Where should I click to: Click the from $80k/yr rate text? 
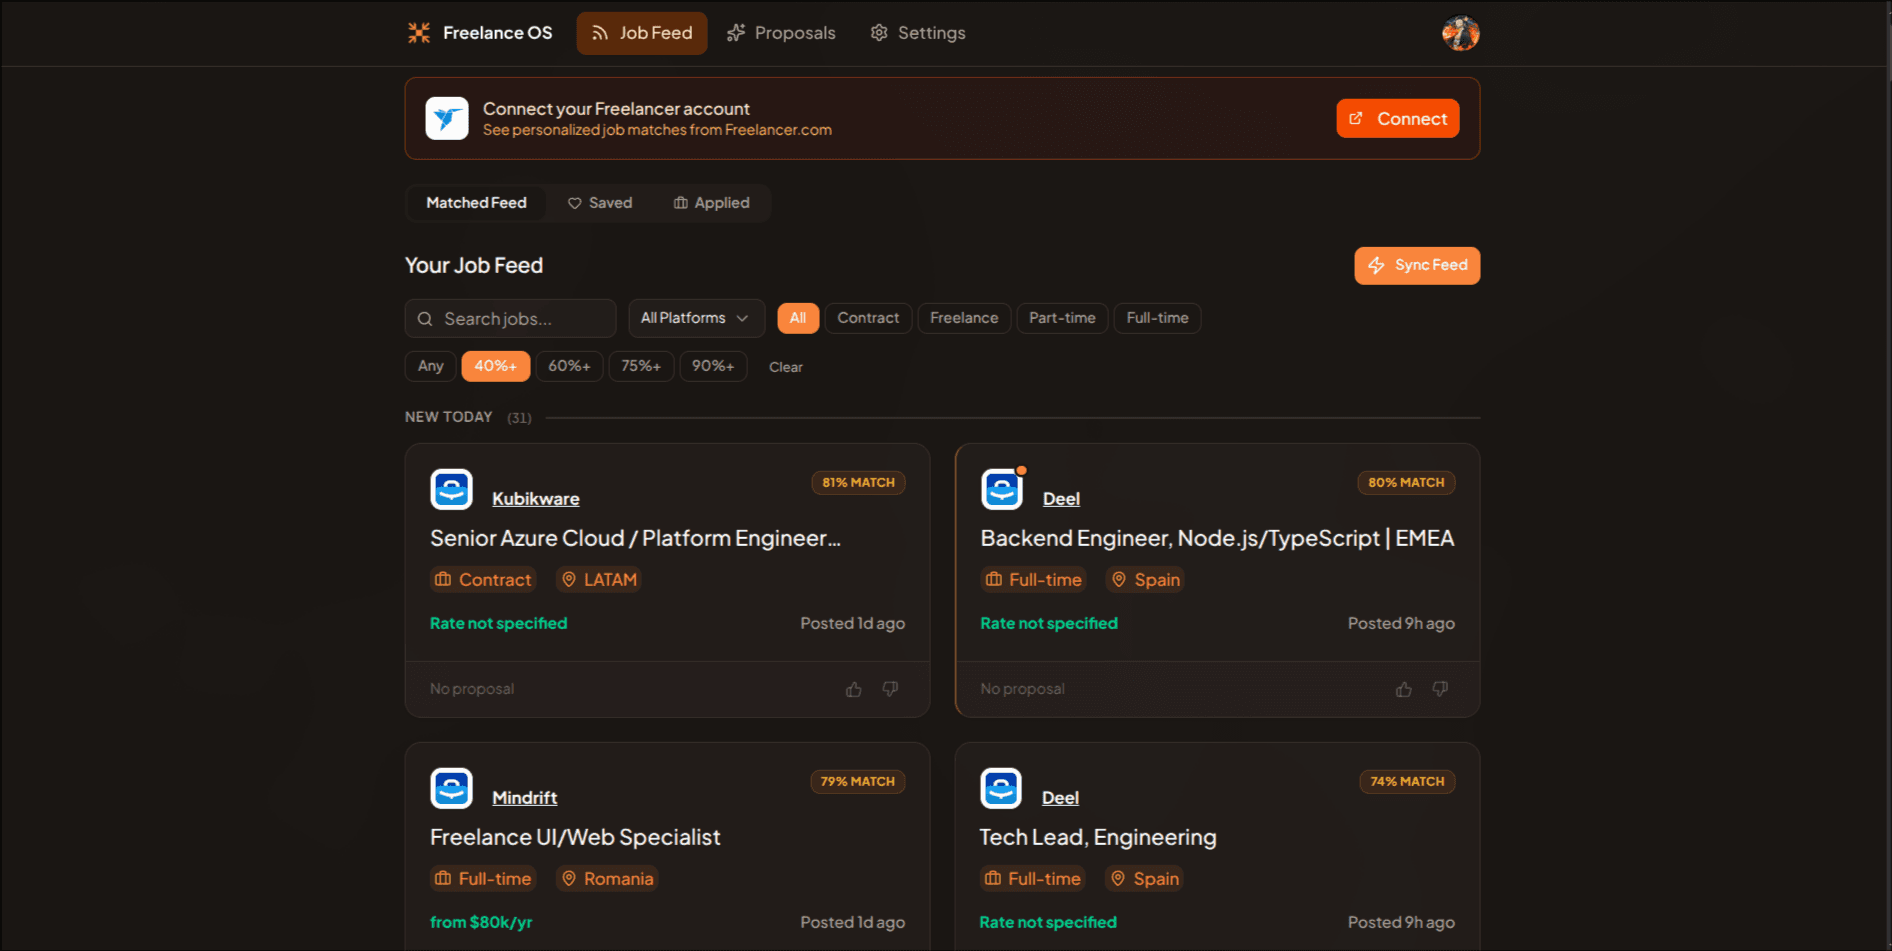(481, 922)
